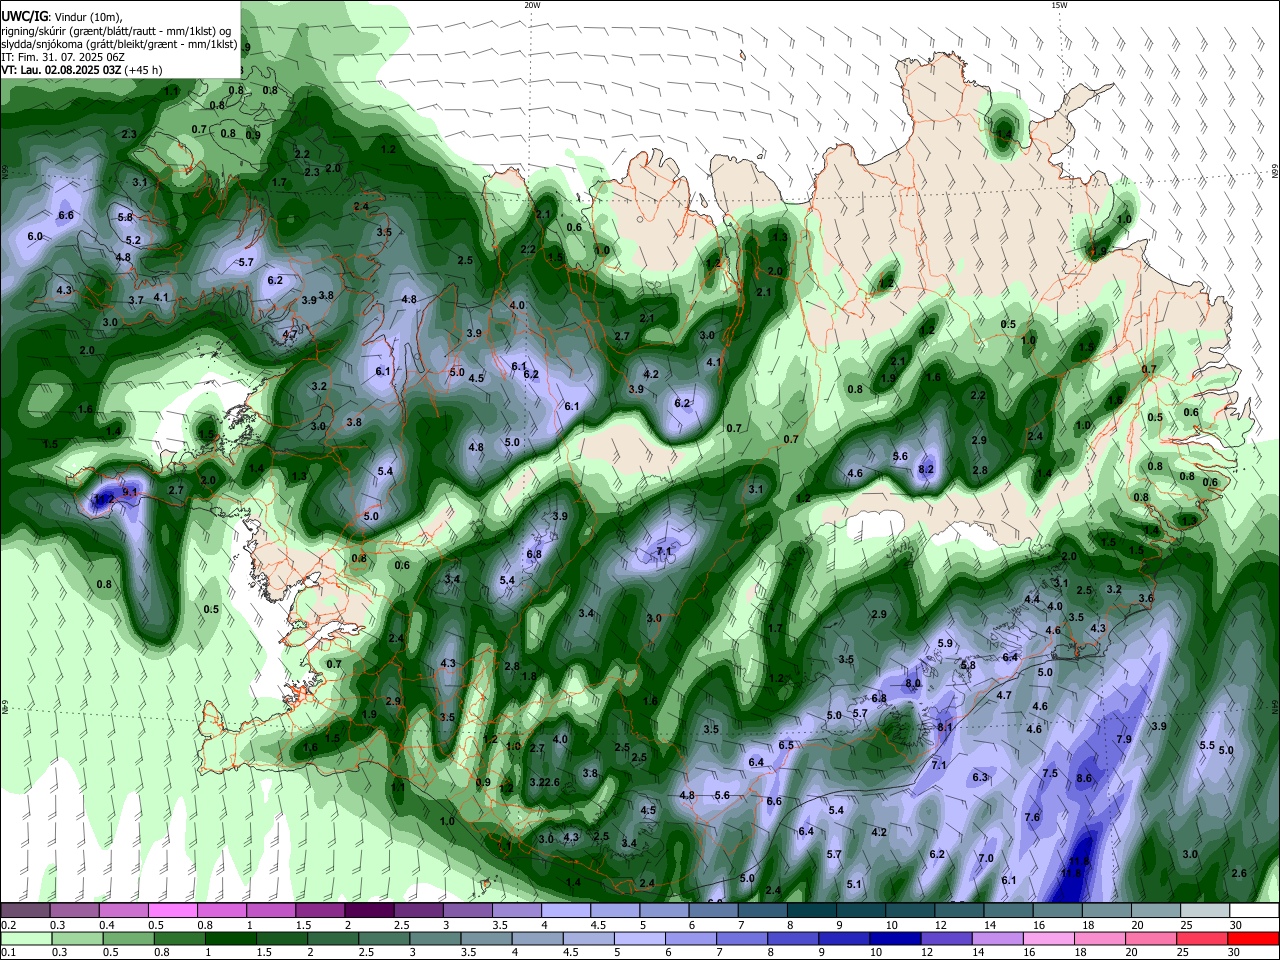
Task: Click the 4.4 precipitation value
Action: pyautogui.click(x=1033, y=598)
